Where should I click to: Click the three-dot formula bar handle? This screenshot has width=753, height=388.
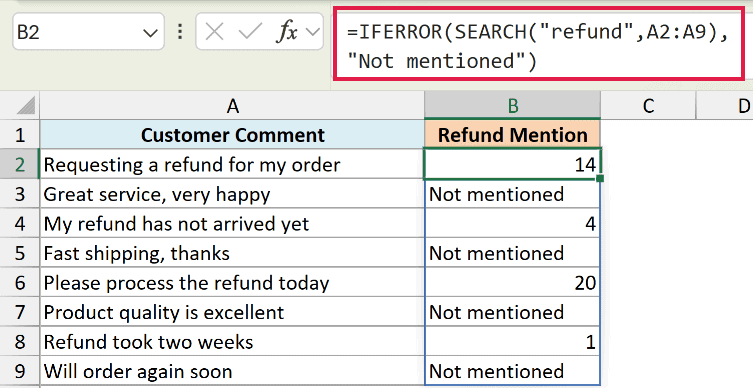coord(180,32)
